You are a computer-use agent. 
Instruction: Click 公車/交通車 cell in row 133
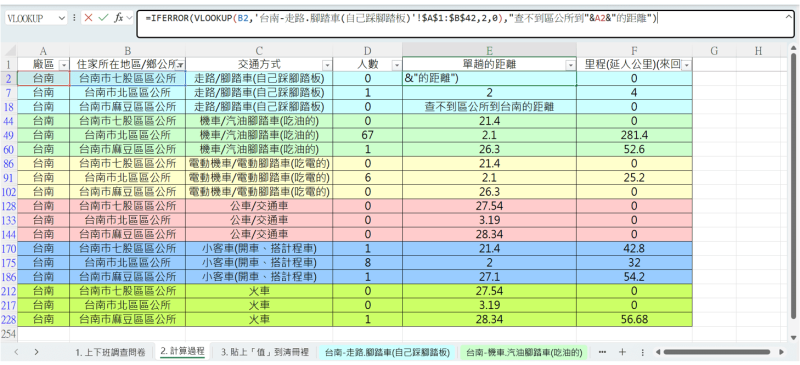(259, 220)
